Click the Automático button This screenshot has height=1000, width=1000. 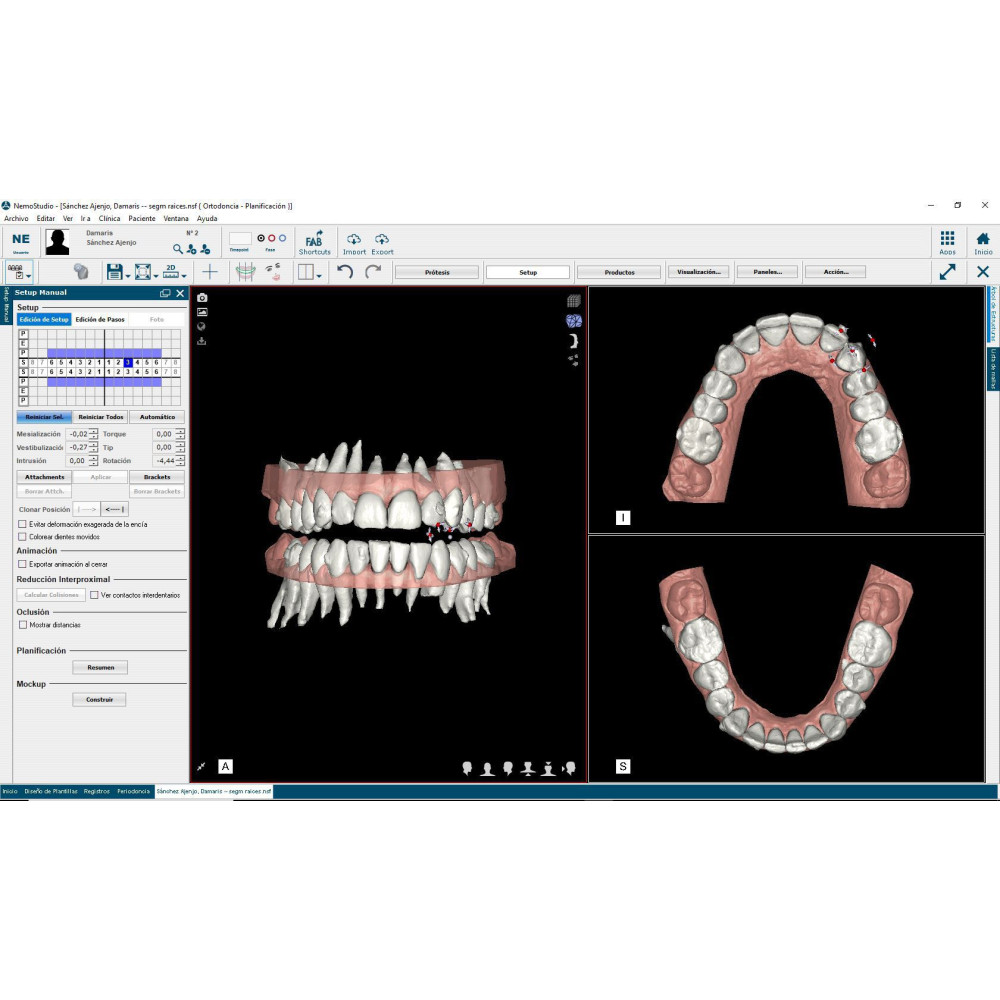pos(157,417)
